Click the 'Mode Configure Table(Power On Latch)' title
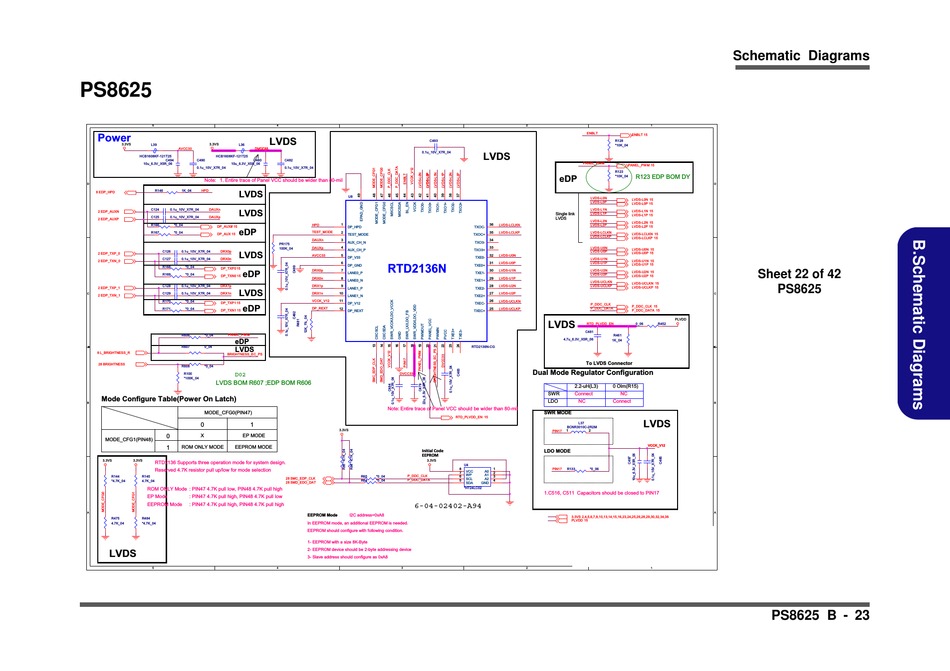Viewport: 950px width, 671px height. (x=168, y=399)
